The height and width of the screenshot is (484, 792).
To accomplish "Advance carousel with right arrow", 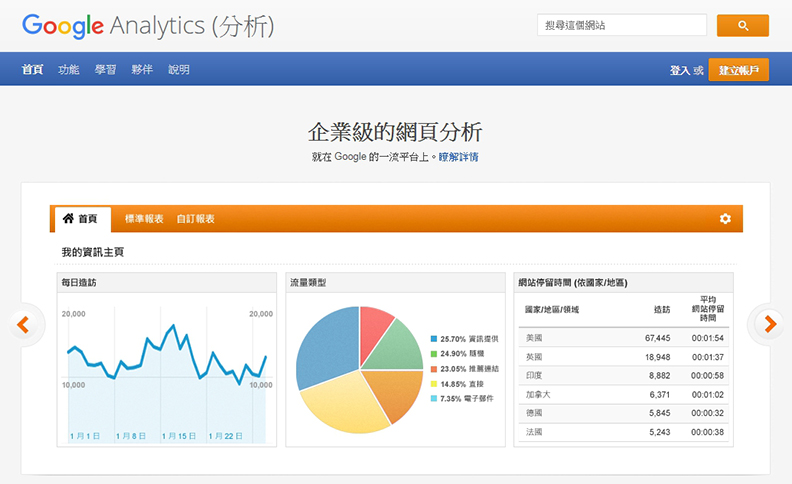I will pos(770,324).
